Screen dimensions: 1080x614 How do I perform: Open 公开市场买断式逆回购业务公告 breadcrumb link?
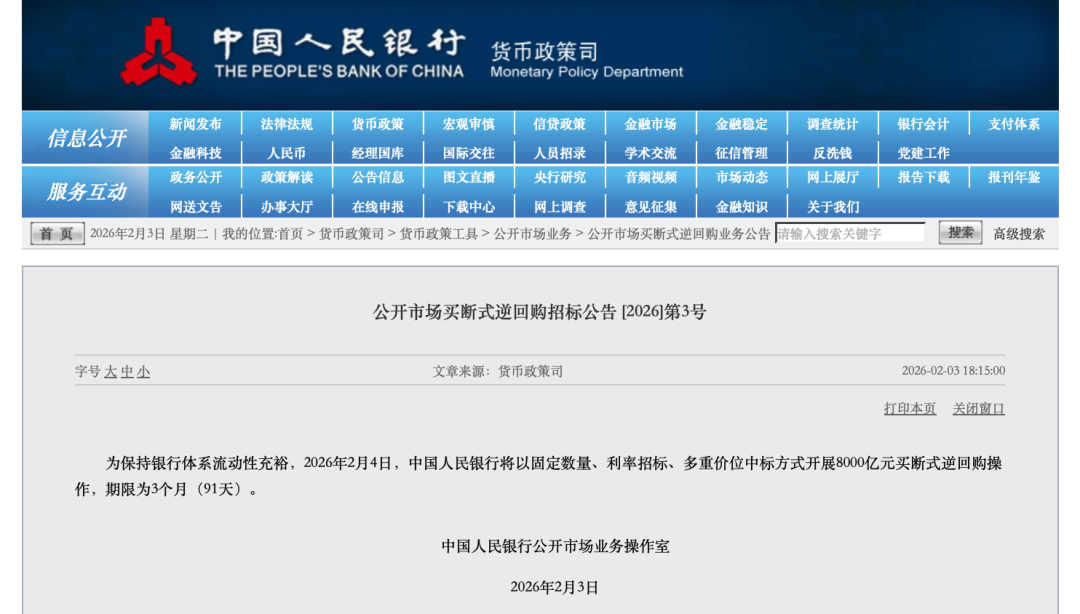click(x=678, y=234)
